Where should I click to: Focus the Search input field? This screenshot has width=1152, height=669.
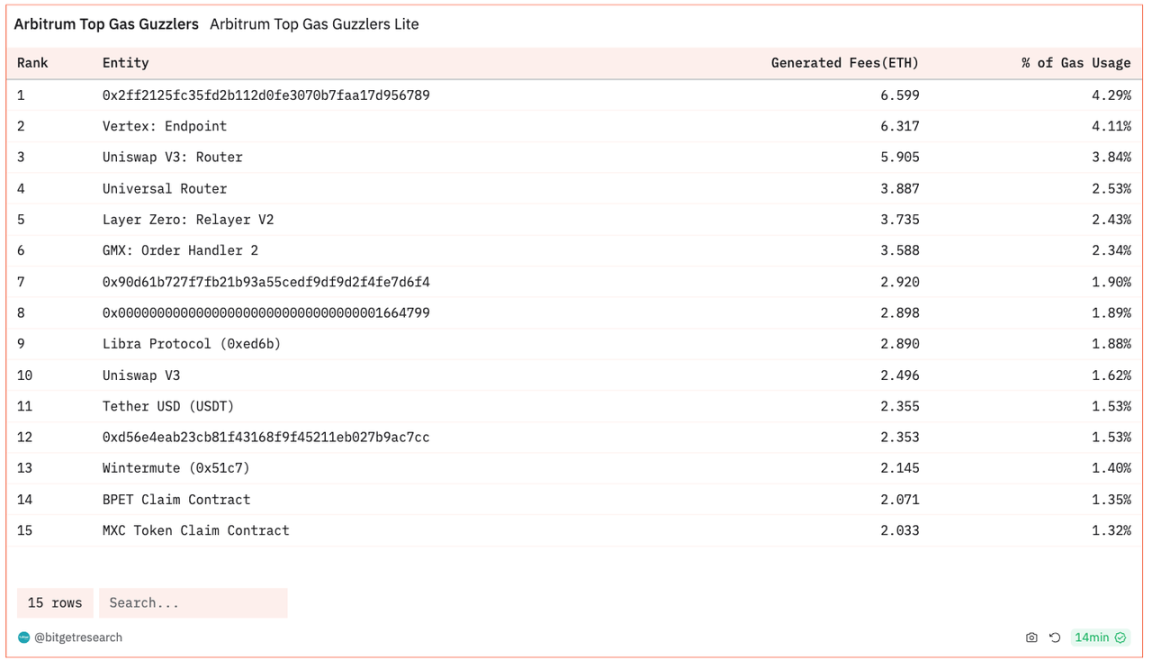[192, 603]
